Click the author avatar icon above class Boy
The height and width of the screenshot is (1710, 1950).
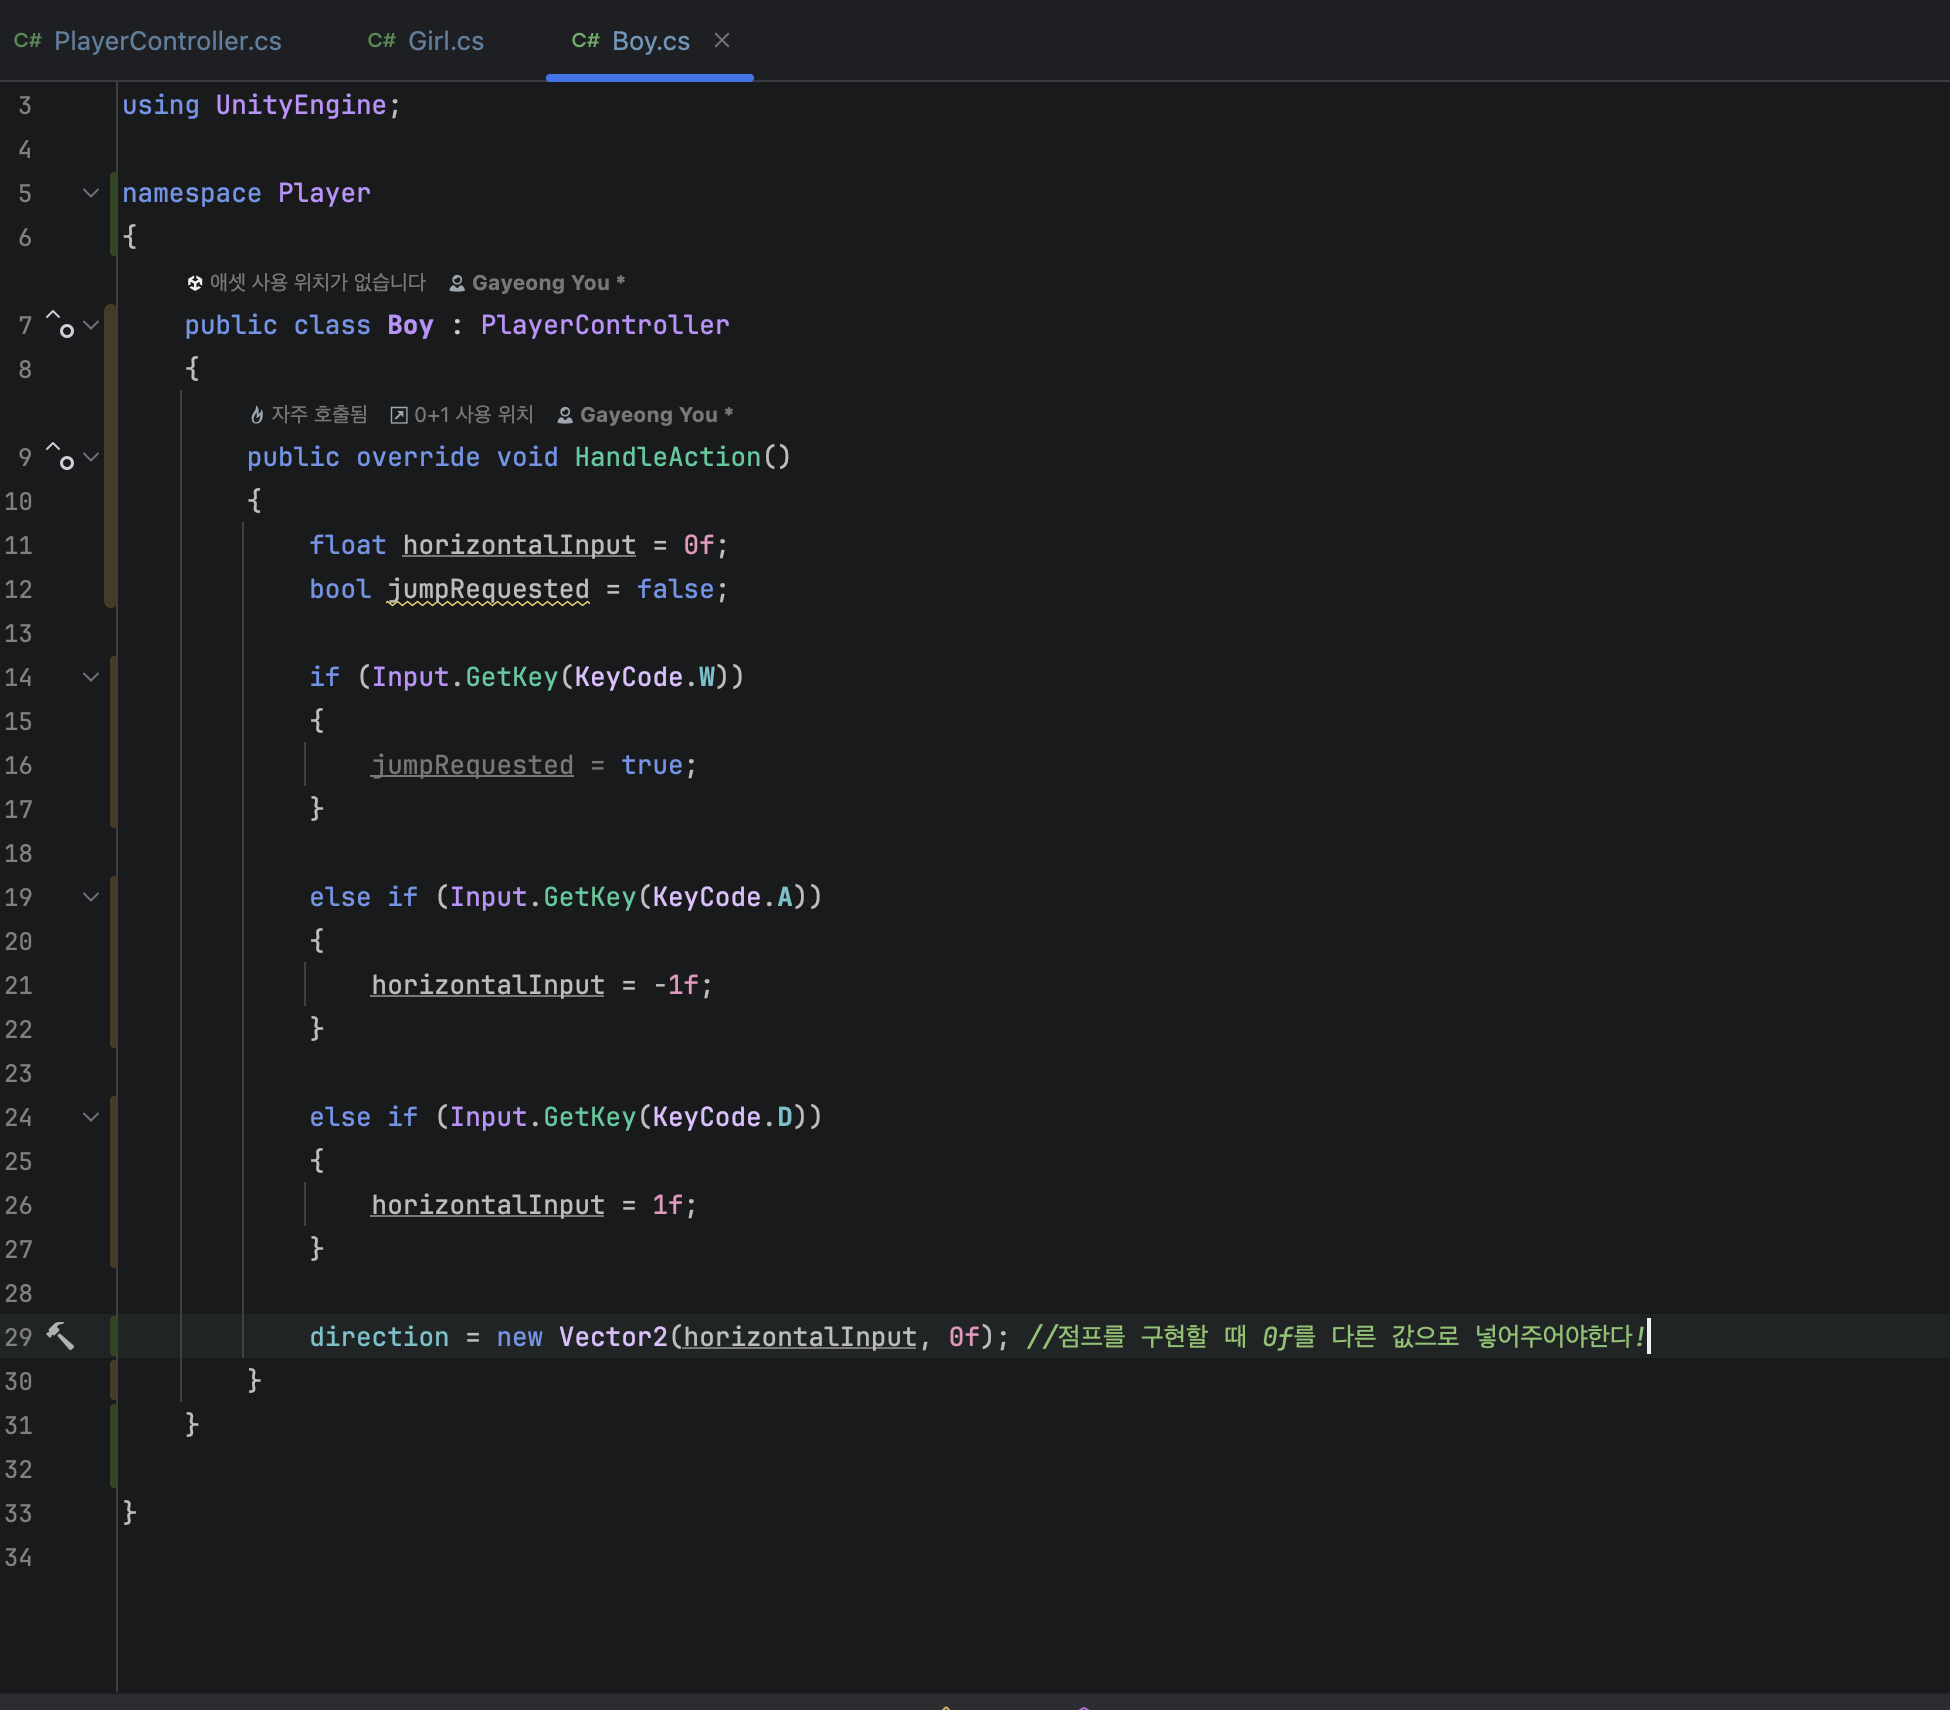pos(457,283)
